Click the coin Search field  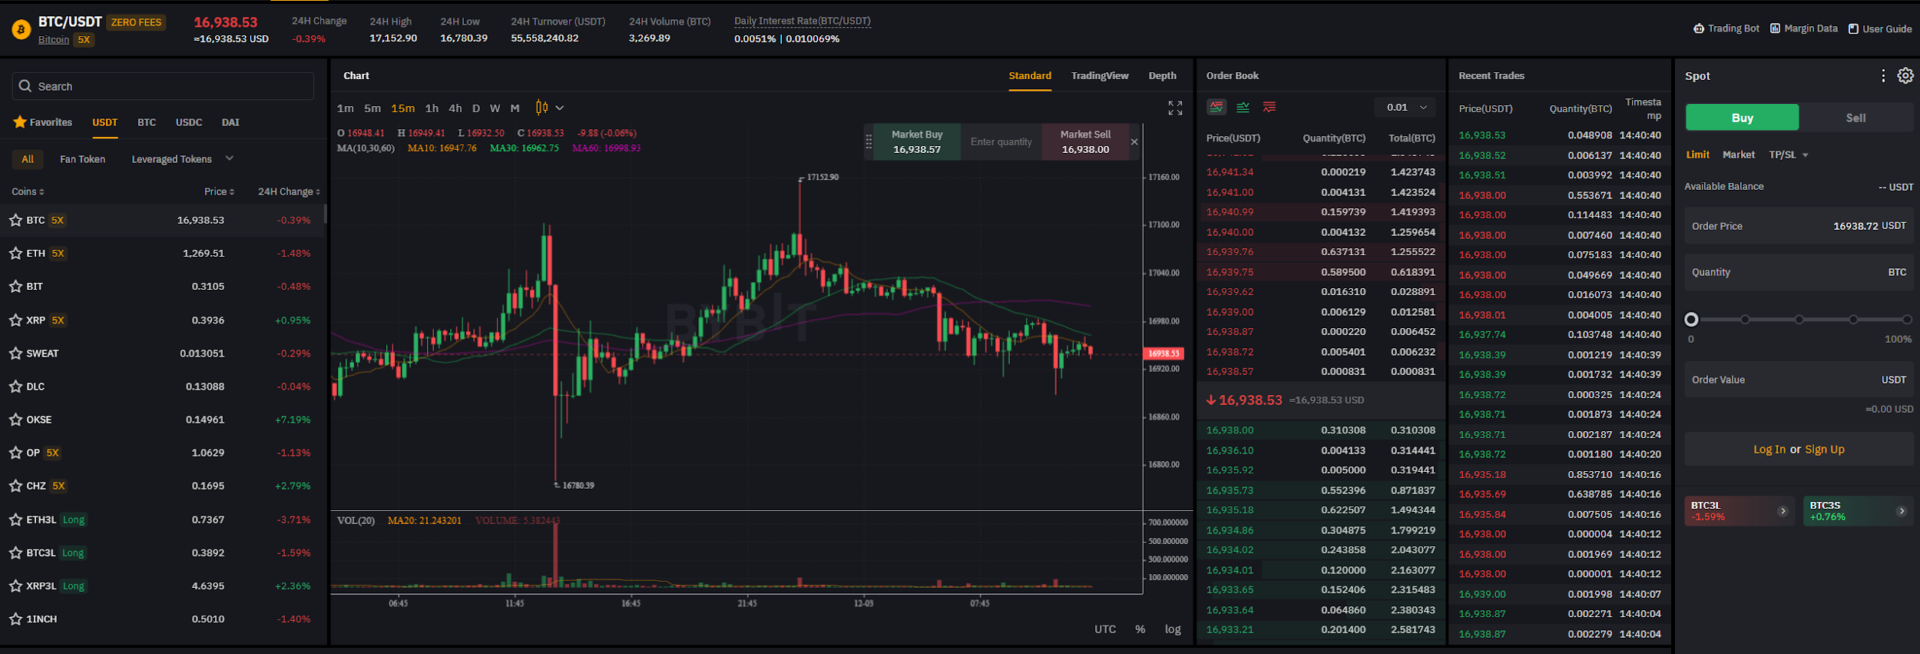pos(163,87)
